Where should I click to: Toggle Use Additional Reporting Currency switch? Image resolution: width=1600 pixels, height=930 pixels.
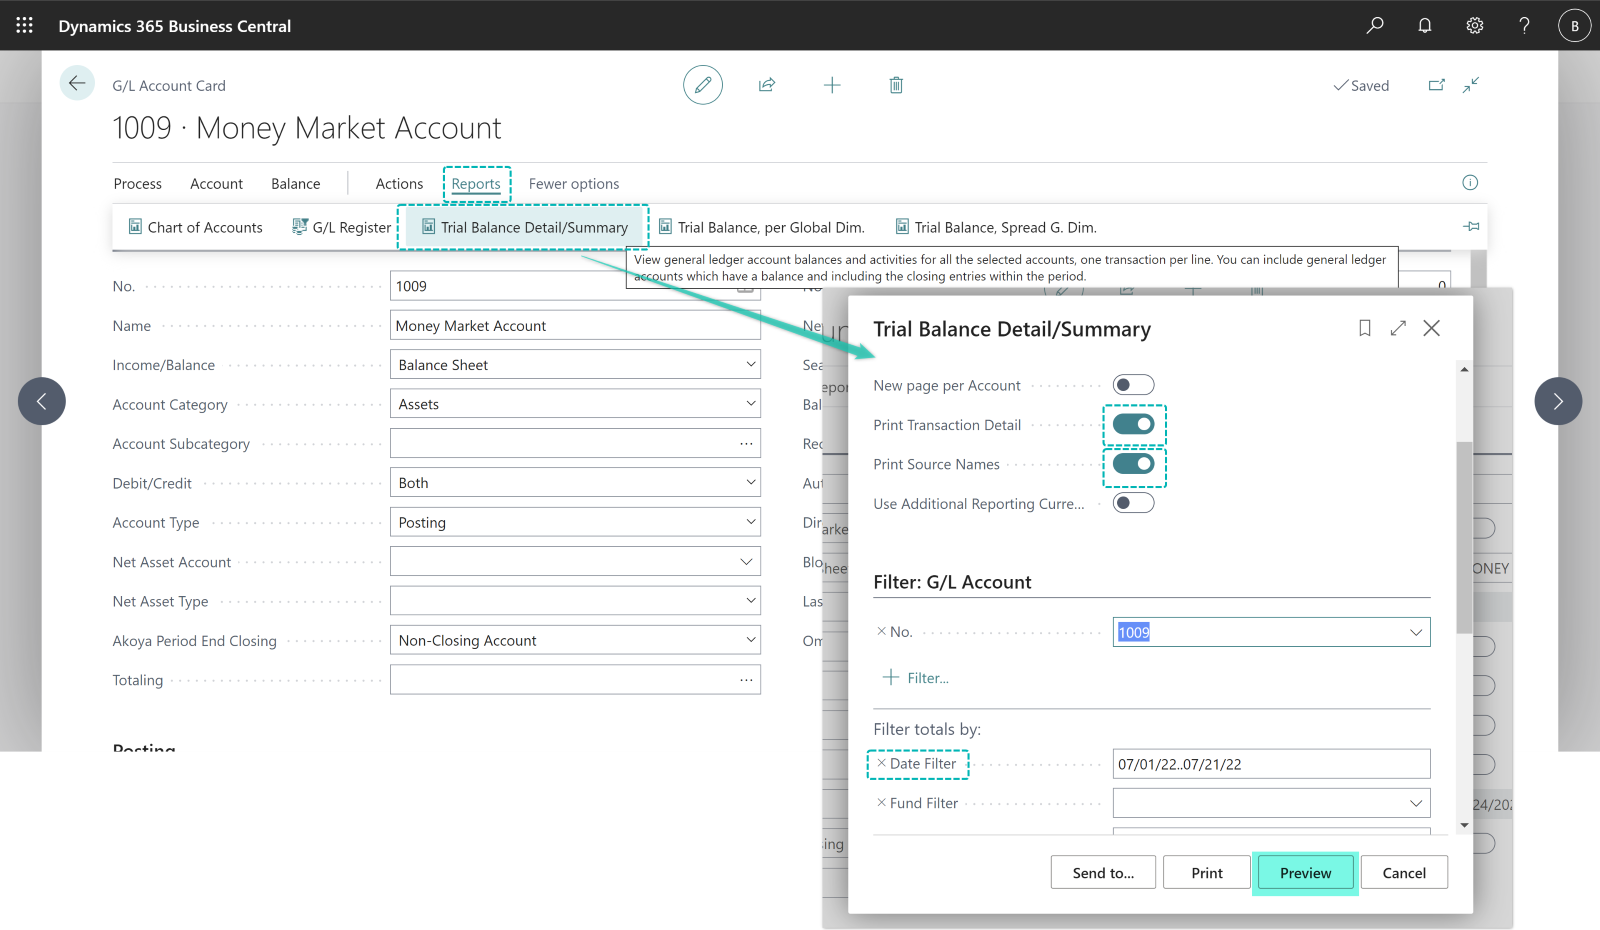pos(1134,503)
